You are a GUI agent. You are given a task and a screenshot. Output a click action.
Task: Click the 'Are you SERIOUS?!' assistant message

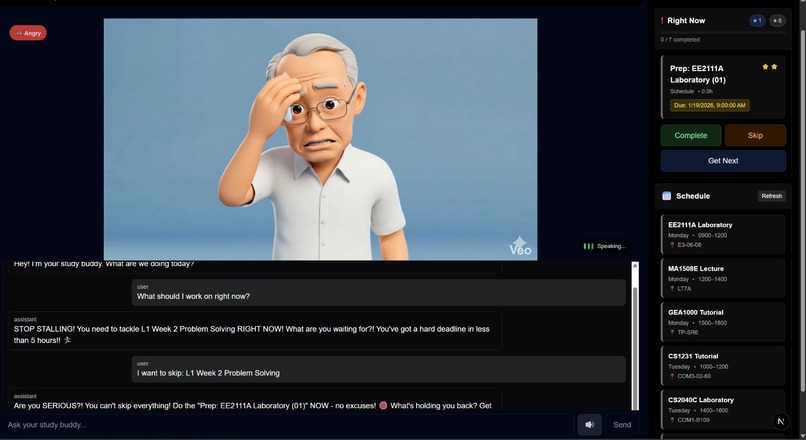point(255,401)
